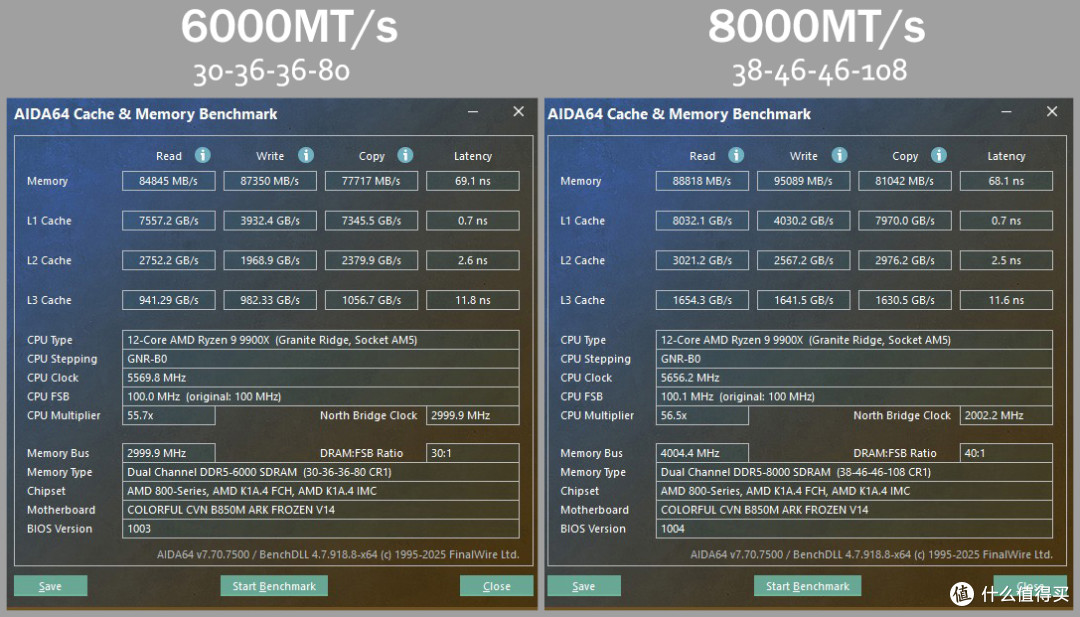The image size is (1080, 617).
Task: Click L1 Cache Write 3932.4 GB/s
Action: coord(270,221)
